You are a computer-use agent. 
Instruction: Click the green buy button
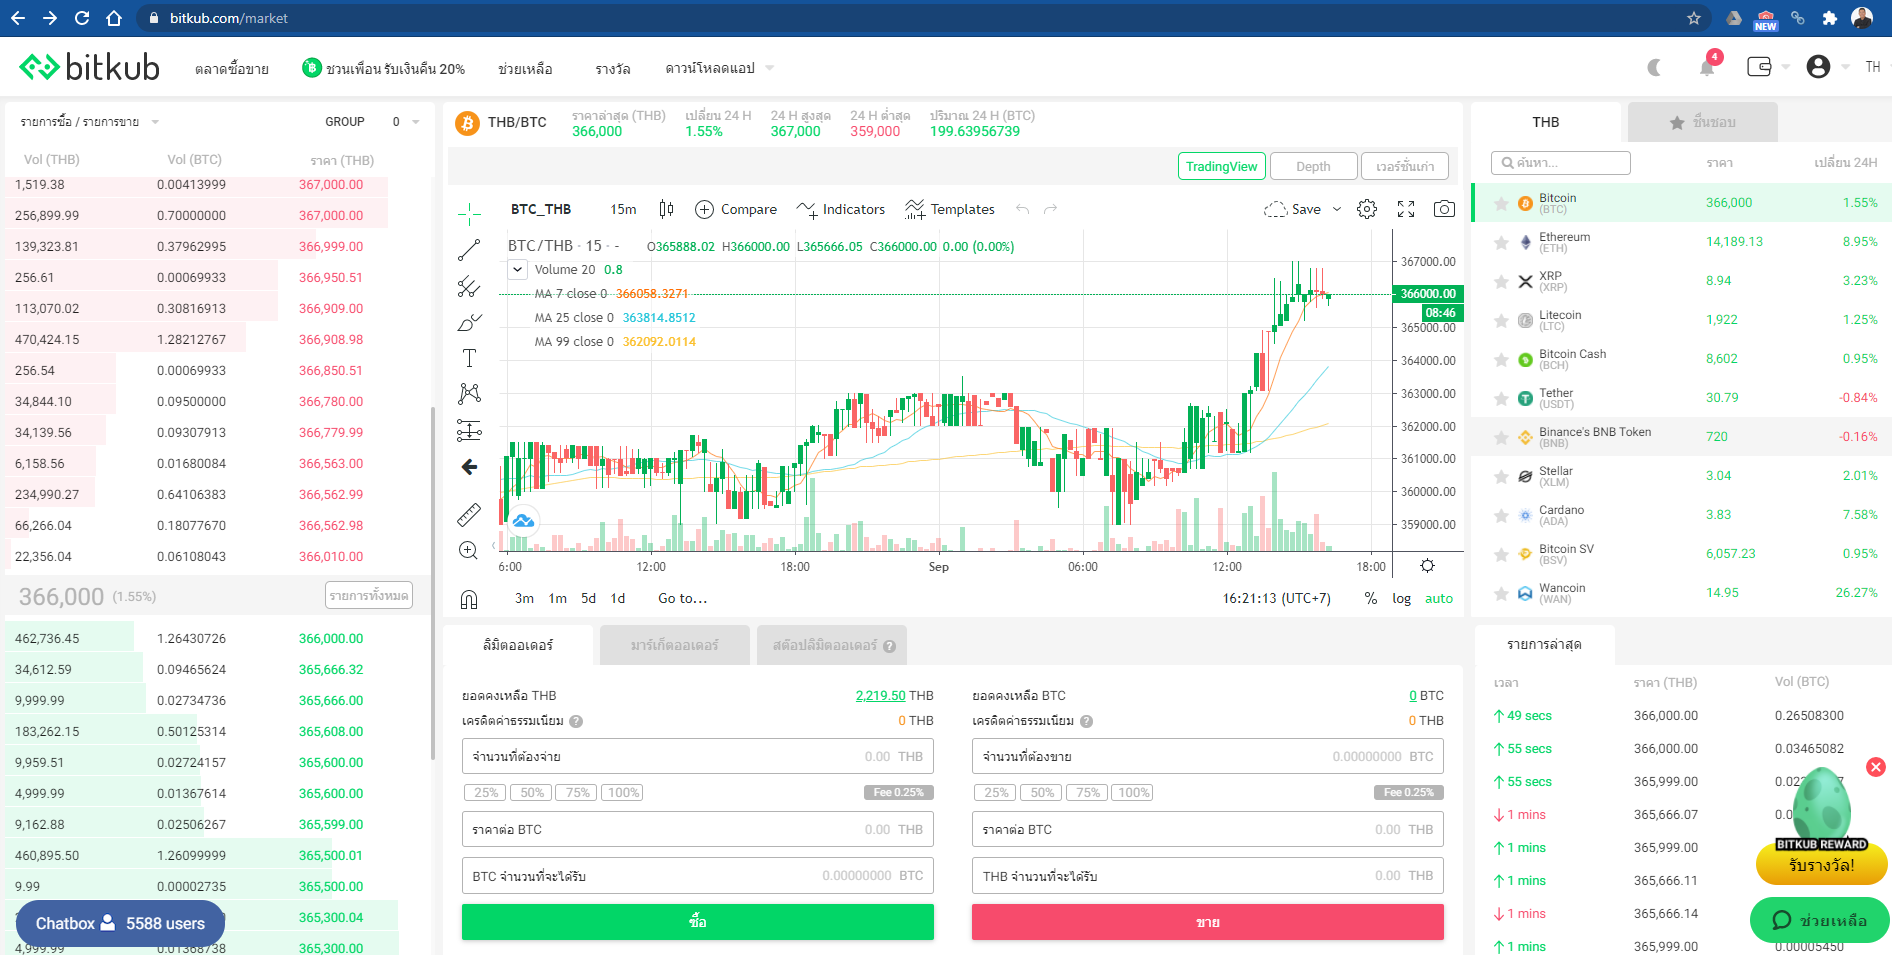point(697,922)
